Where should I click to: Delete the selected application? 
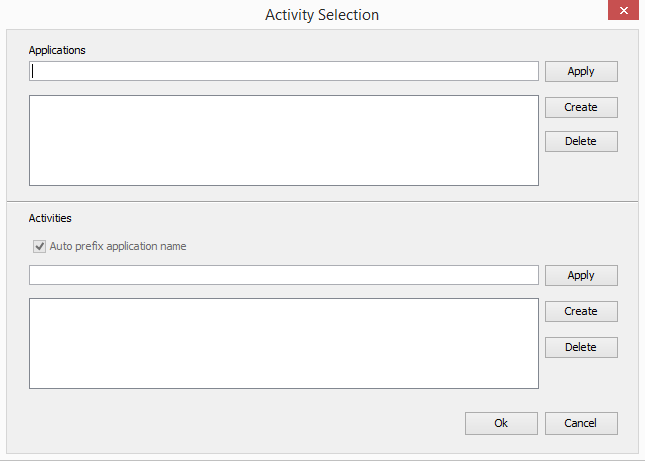[581, 141]
